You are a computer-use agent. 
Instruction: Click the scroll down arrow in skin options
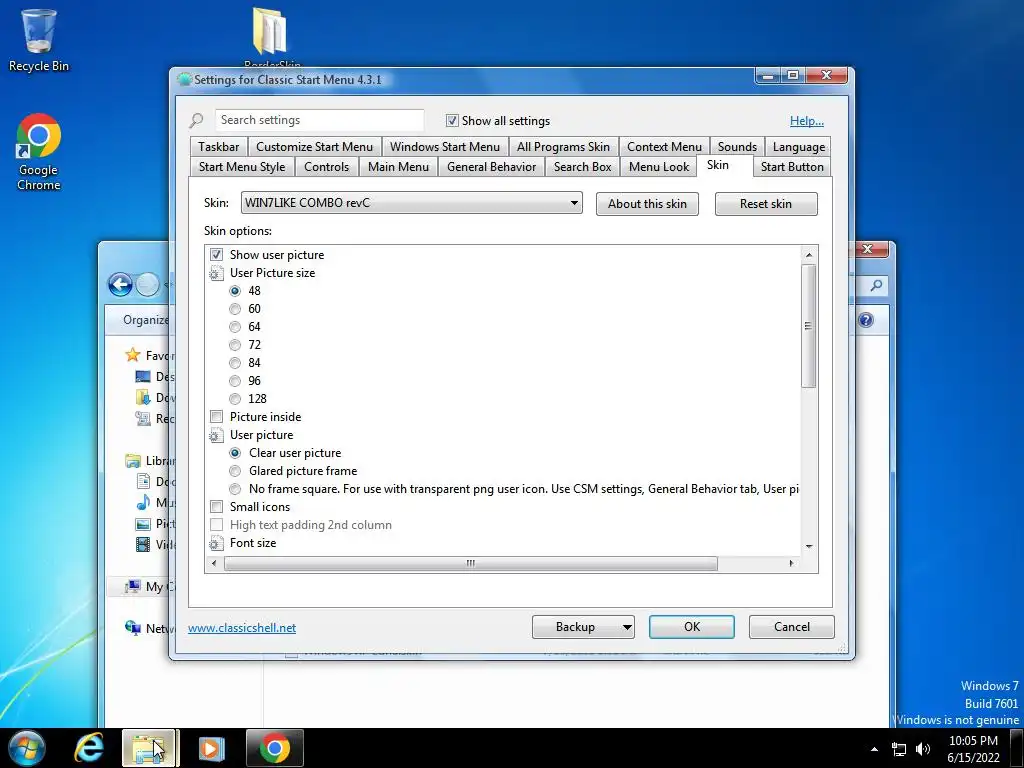click(808, 546)
